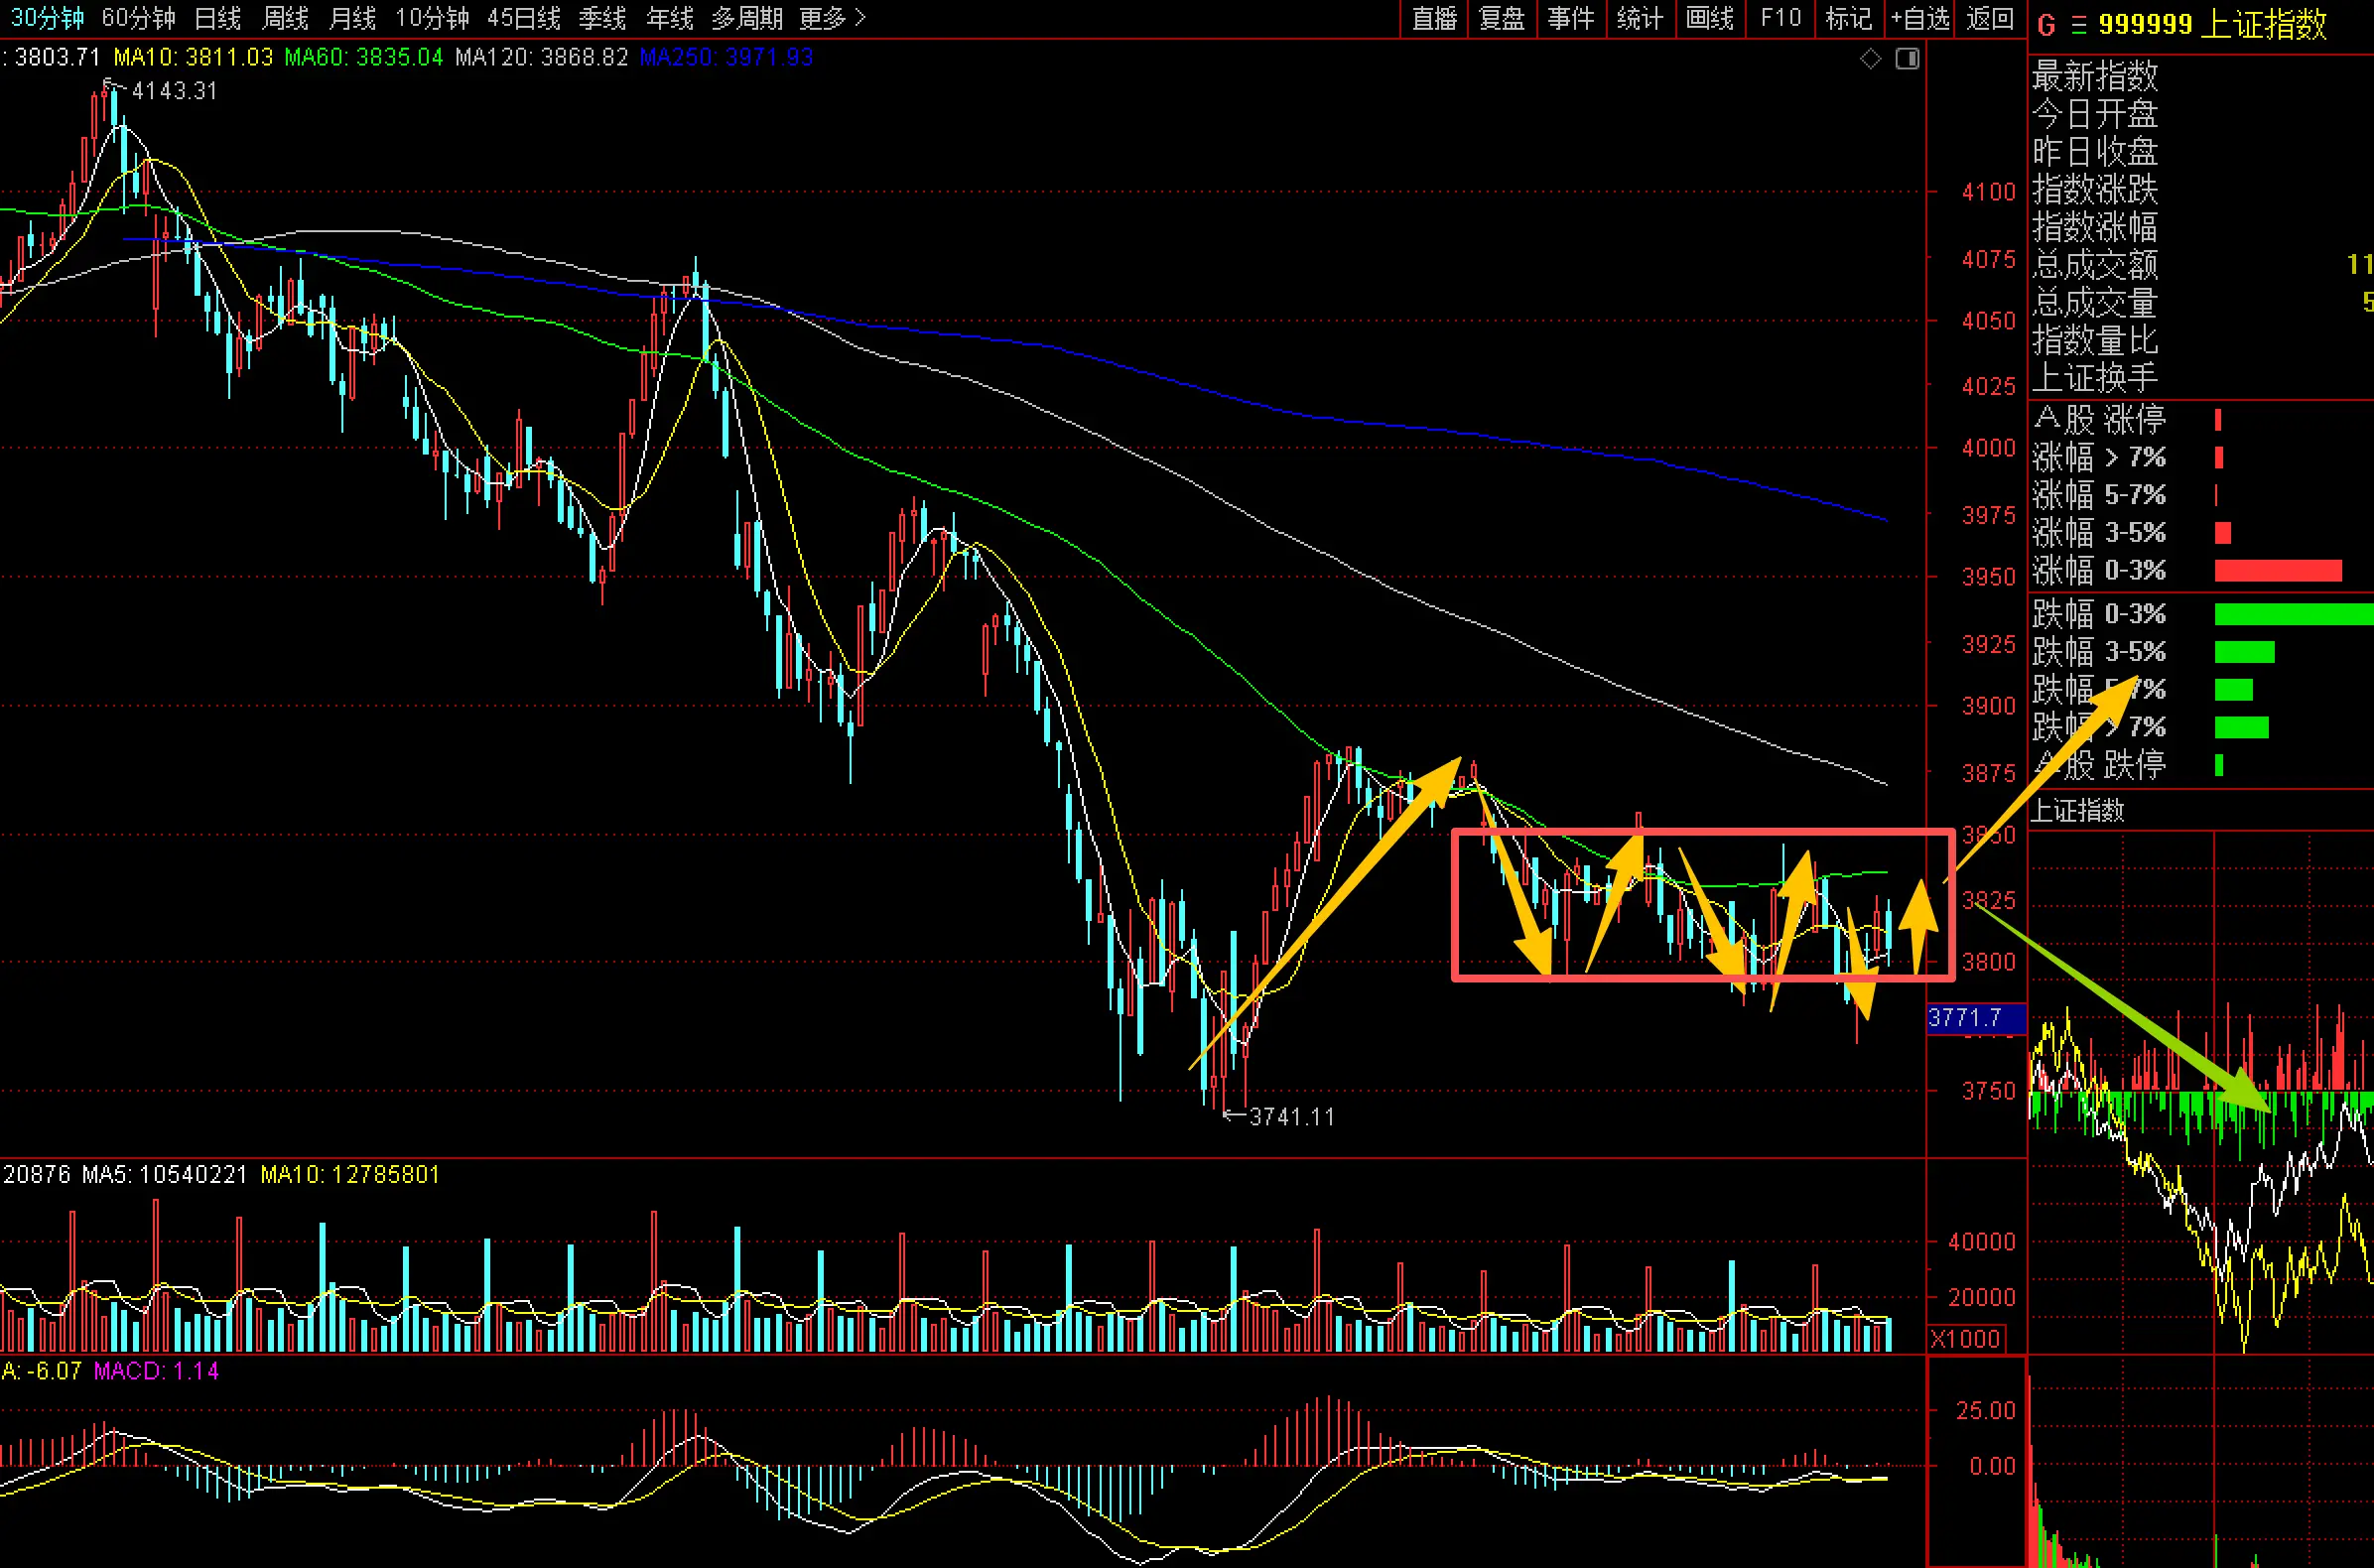The height and width of the screenshot is (1568, 2374).
Task: Click the 今日开盘 row label
Action: [2094, 114]
